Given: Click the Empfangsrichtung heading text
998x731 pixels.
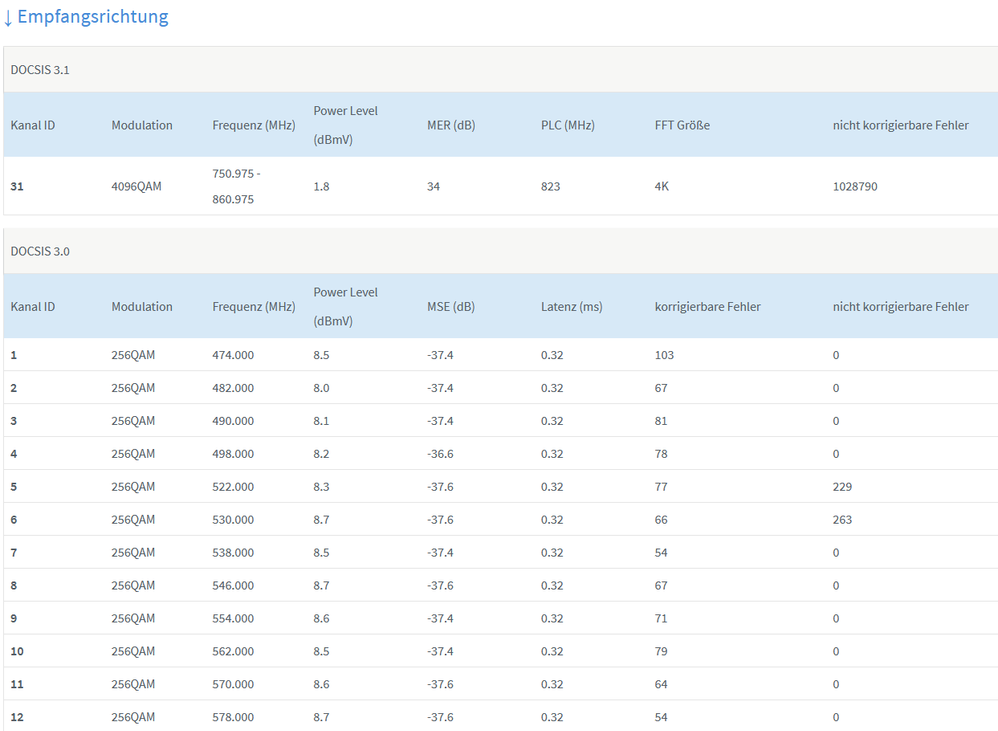Looking at the screenshot, I should click(x=93, y=17).
